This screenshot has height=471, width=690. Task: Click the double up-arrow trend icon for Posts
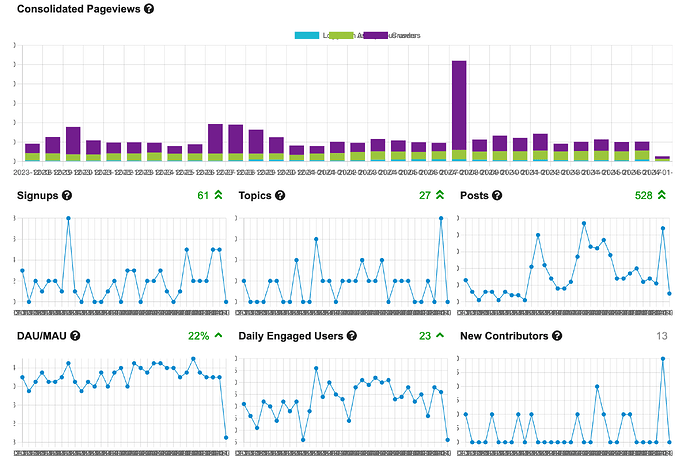click(662, 195)
